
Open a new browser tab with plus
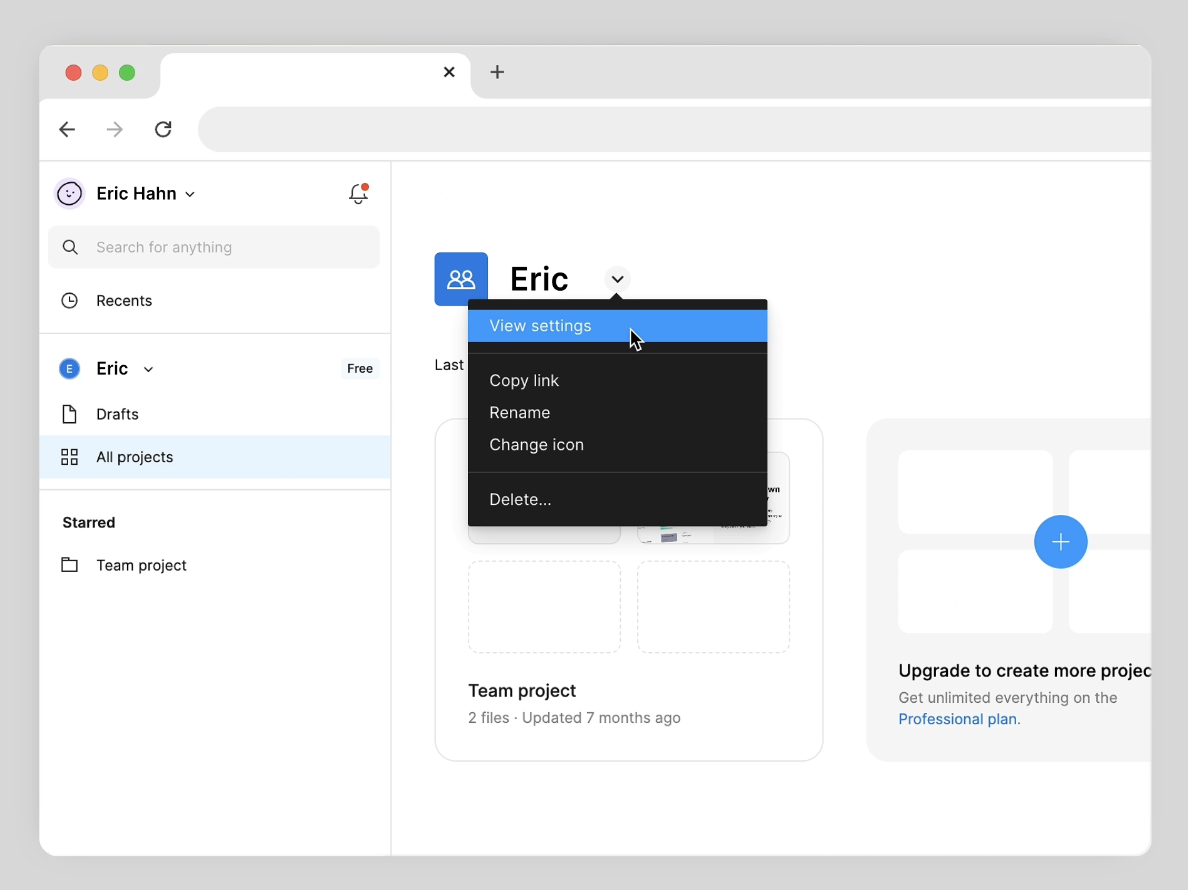[x=497, y=72]
